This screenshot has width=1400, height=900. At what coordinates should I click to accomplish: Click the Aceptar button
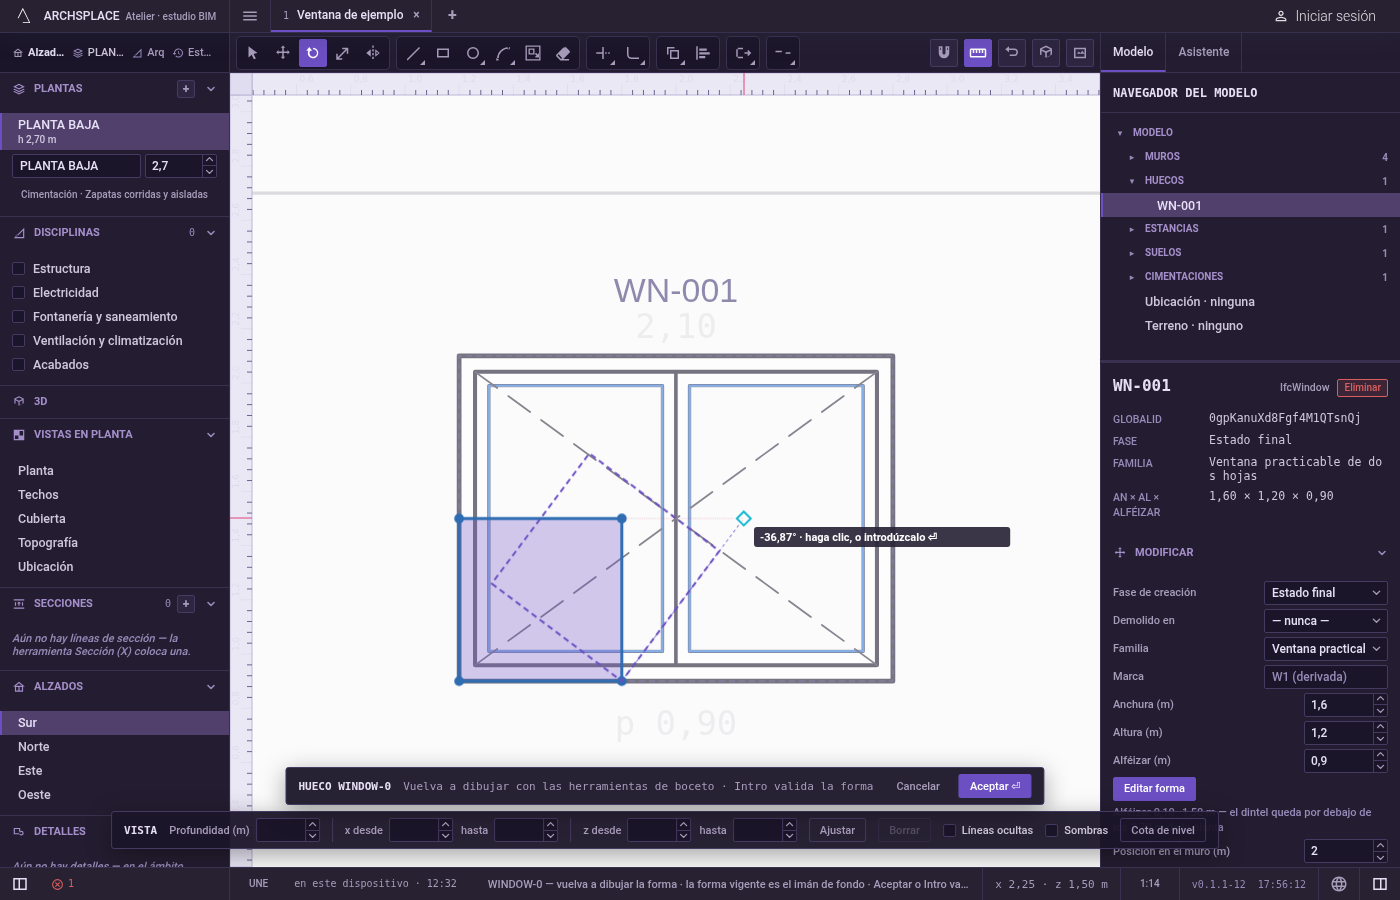pyautogui.click(x=994, y=787)
